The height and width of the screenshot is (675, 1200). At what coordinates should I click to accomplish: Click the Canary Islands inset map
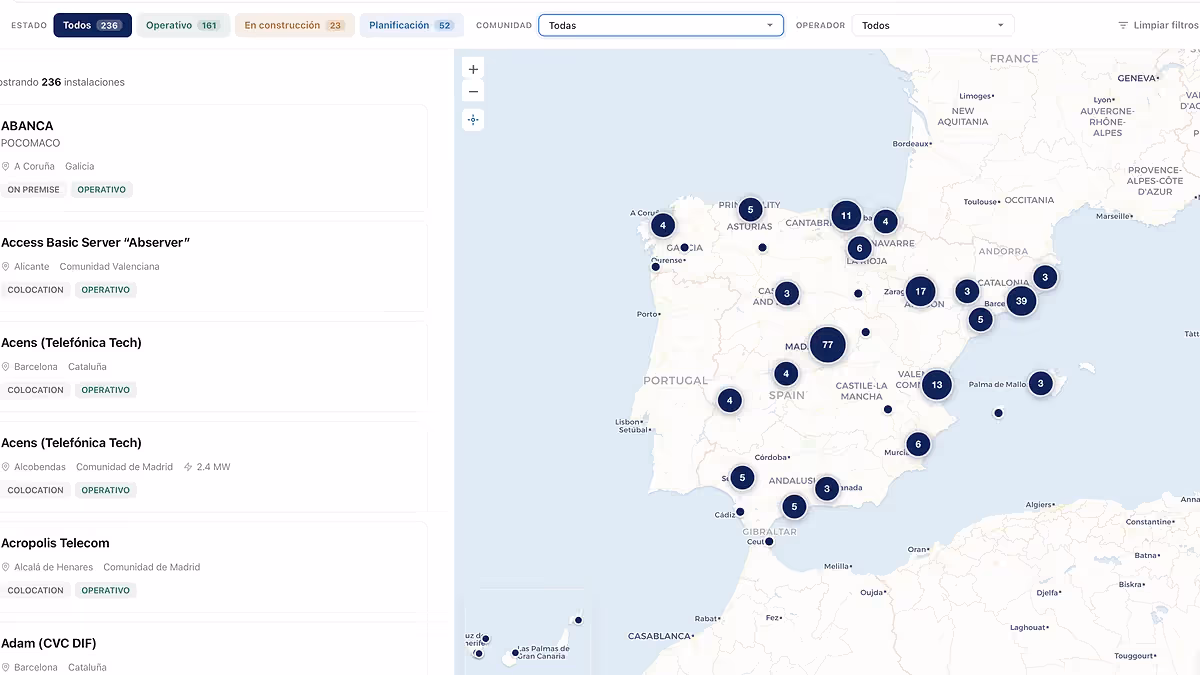pos(529,634)
